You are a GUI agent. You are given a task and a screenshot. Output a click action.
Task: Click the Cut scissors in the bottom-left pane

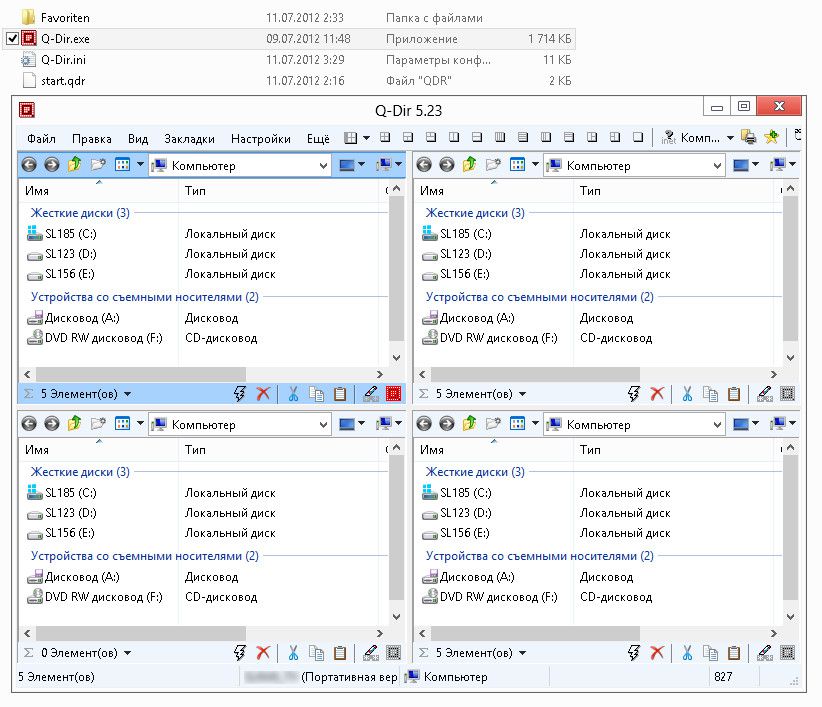tap(293, 653)
